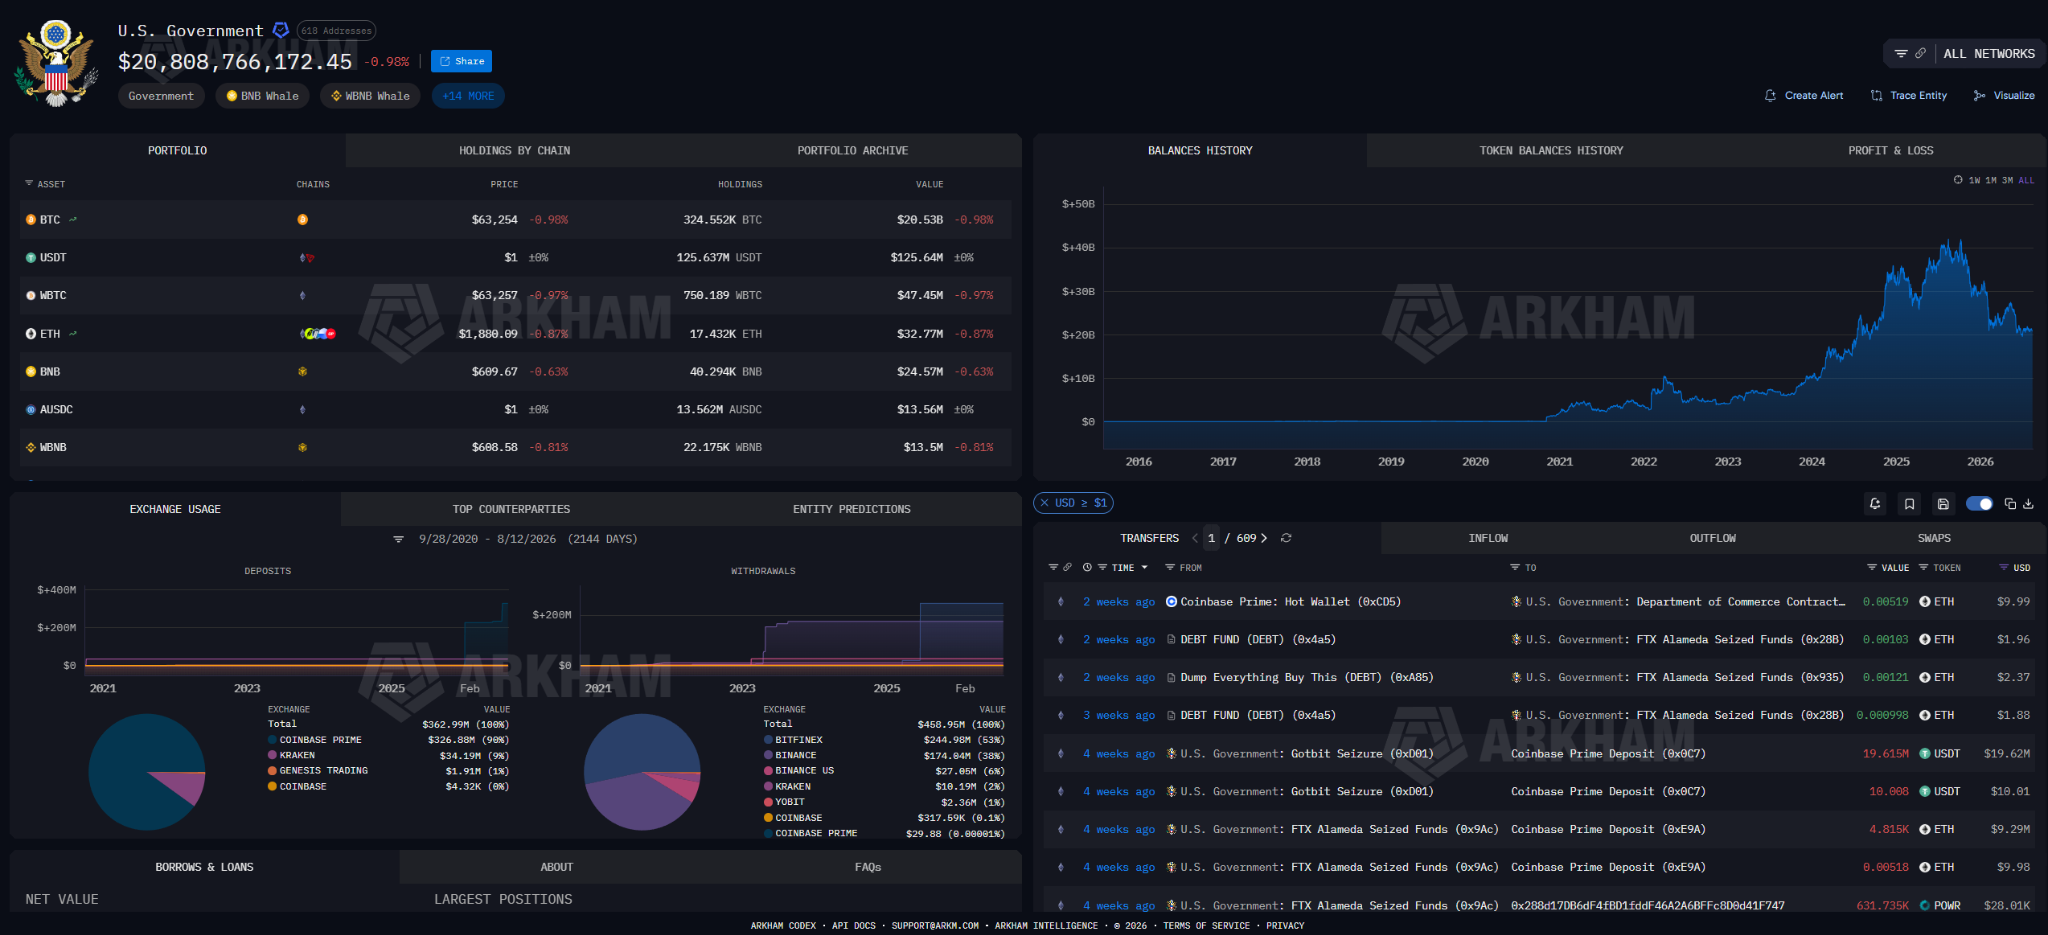Viewport: 2048px width, 935px height.
Task: Switch to the Outflow tab
Action: (x=1712, y=539)
